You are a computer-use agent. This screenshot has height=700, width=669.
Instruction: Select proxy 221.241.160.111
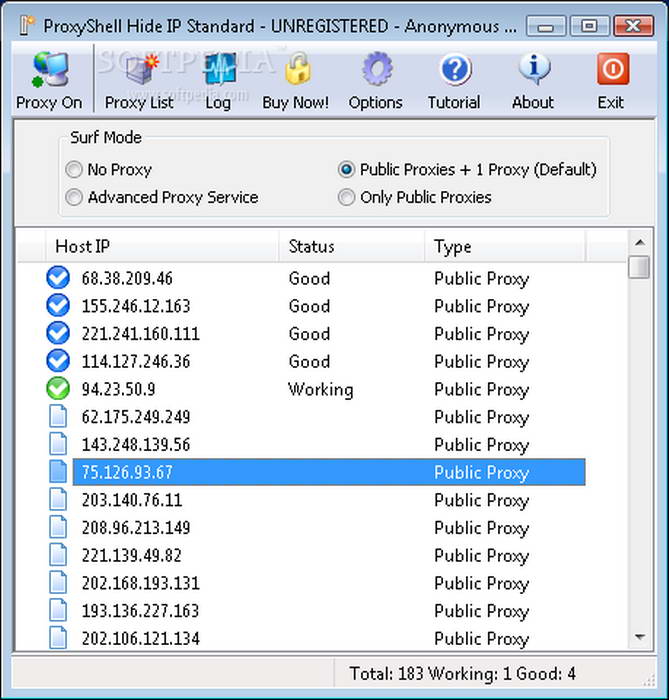coord(141,334)
